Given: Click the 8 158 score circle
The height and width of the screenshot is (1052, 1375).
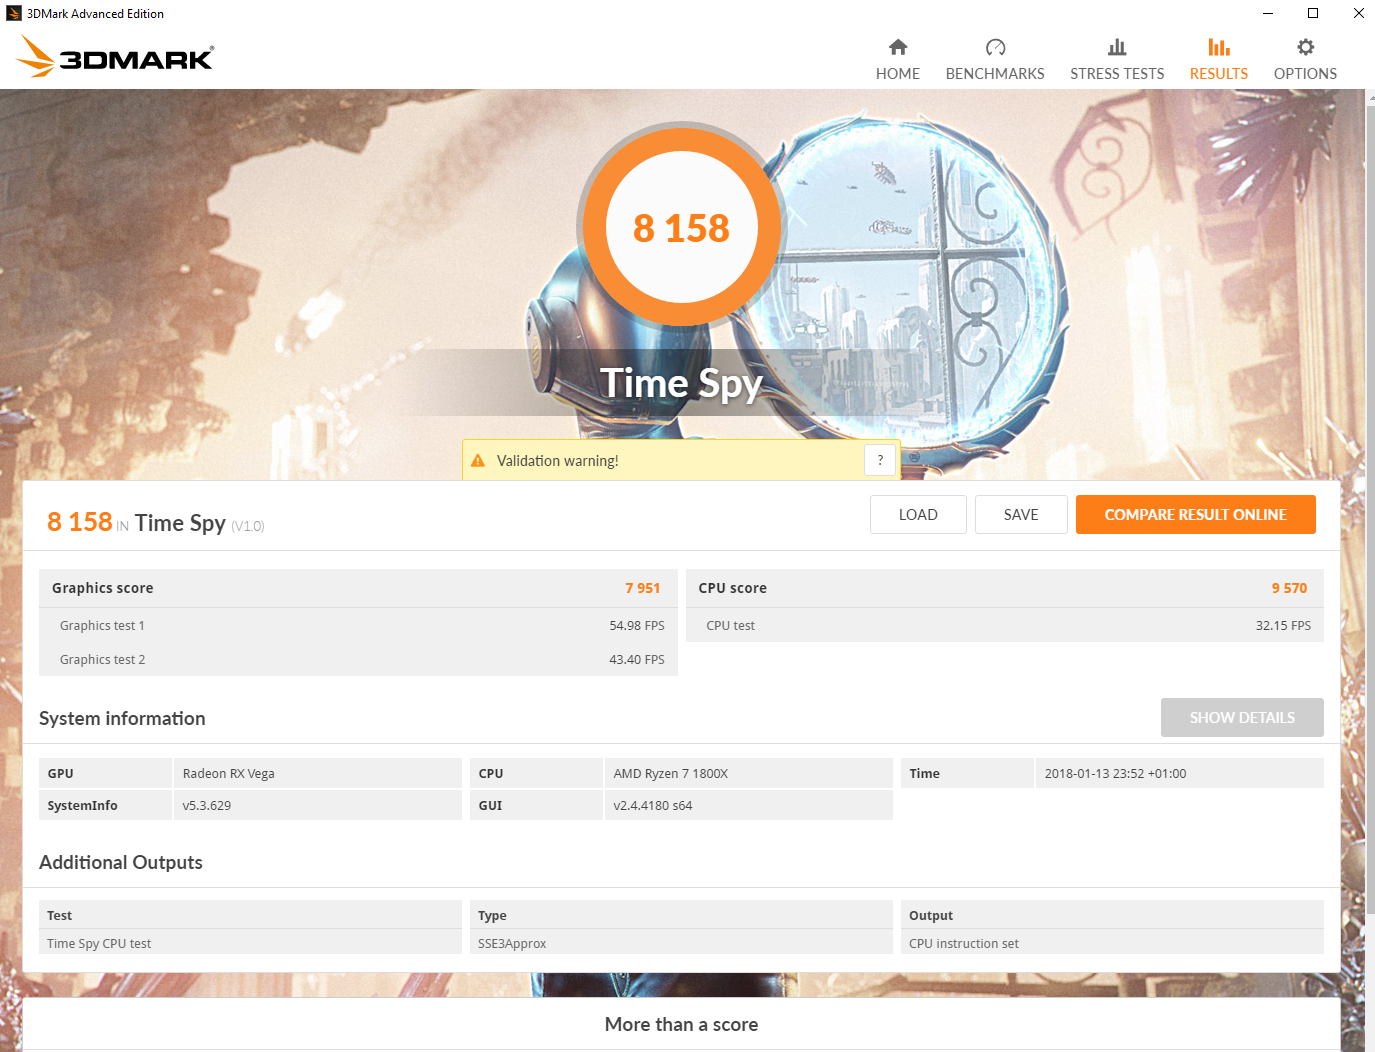Looking at the screenshot, I should coord(682,227).
